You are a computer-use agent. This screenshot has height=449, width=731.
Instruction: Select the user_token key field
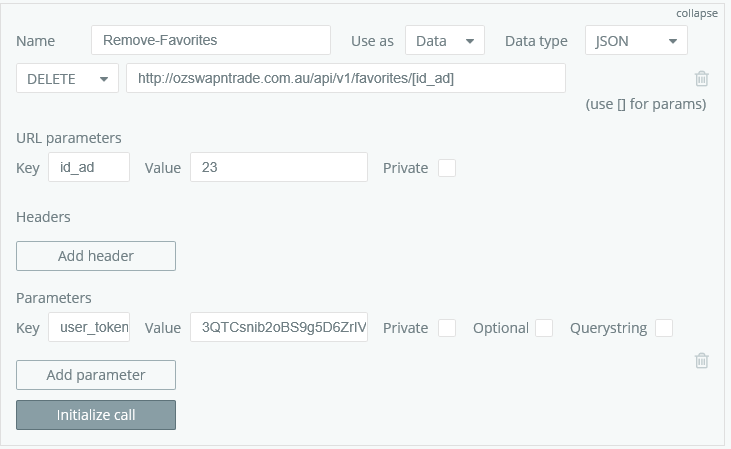pos(89,328)
